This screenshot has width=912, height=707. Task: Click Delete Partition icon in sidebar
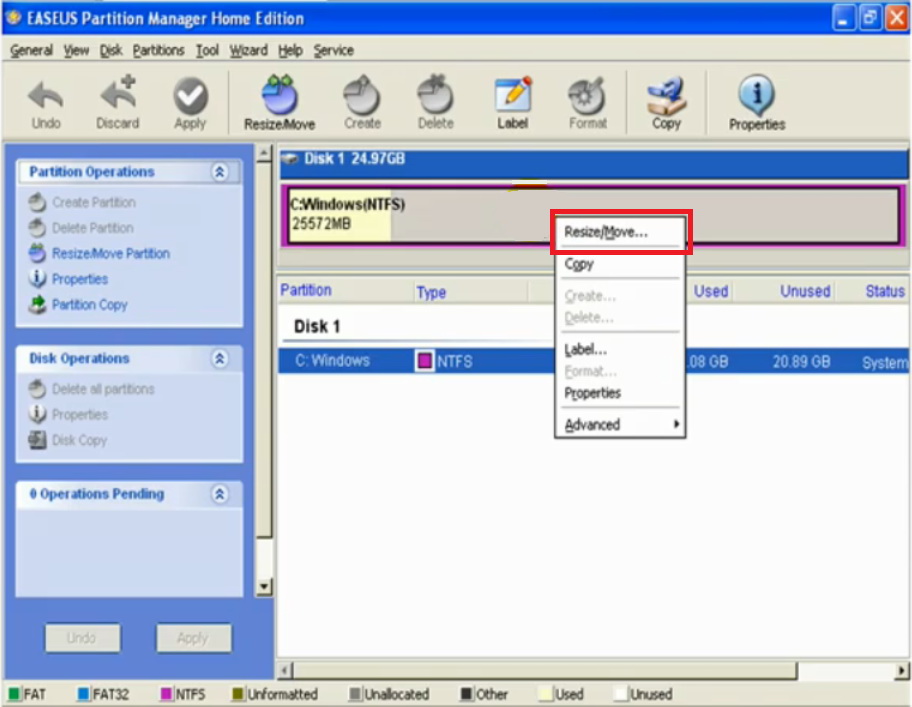point(37,228)
